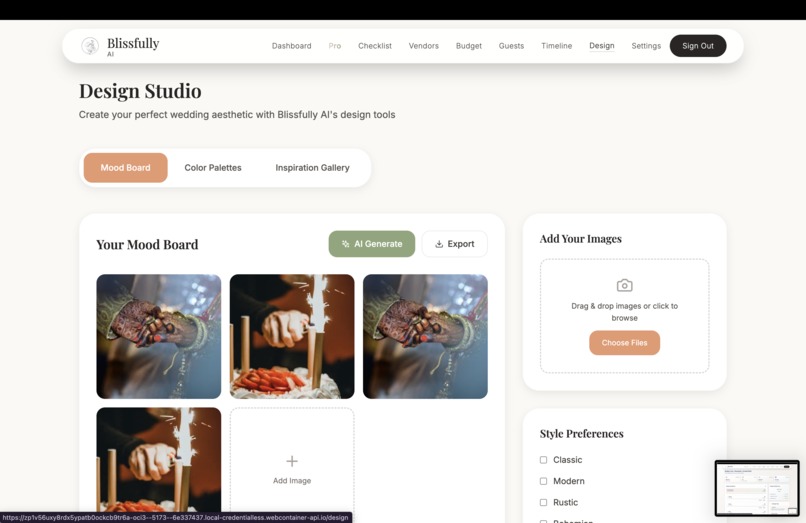Screen dimensions: 806x523
Task: Open the picture-in-picture preview thumbnail
Action: pyautogui.click(x=757, y=488)
